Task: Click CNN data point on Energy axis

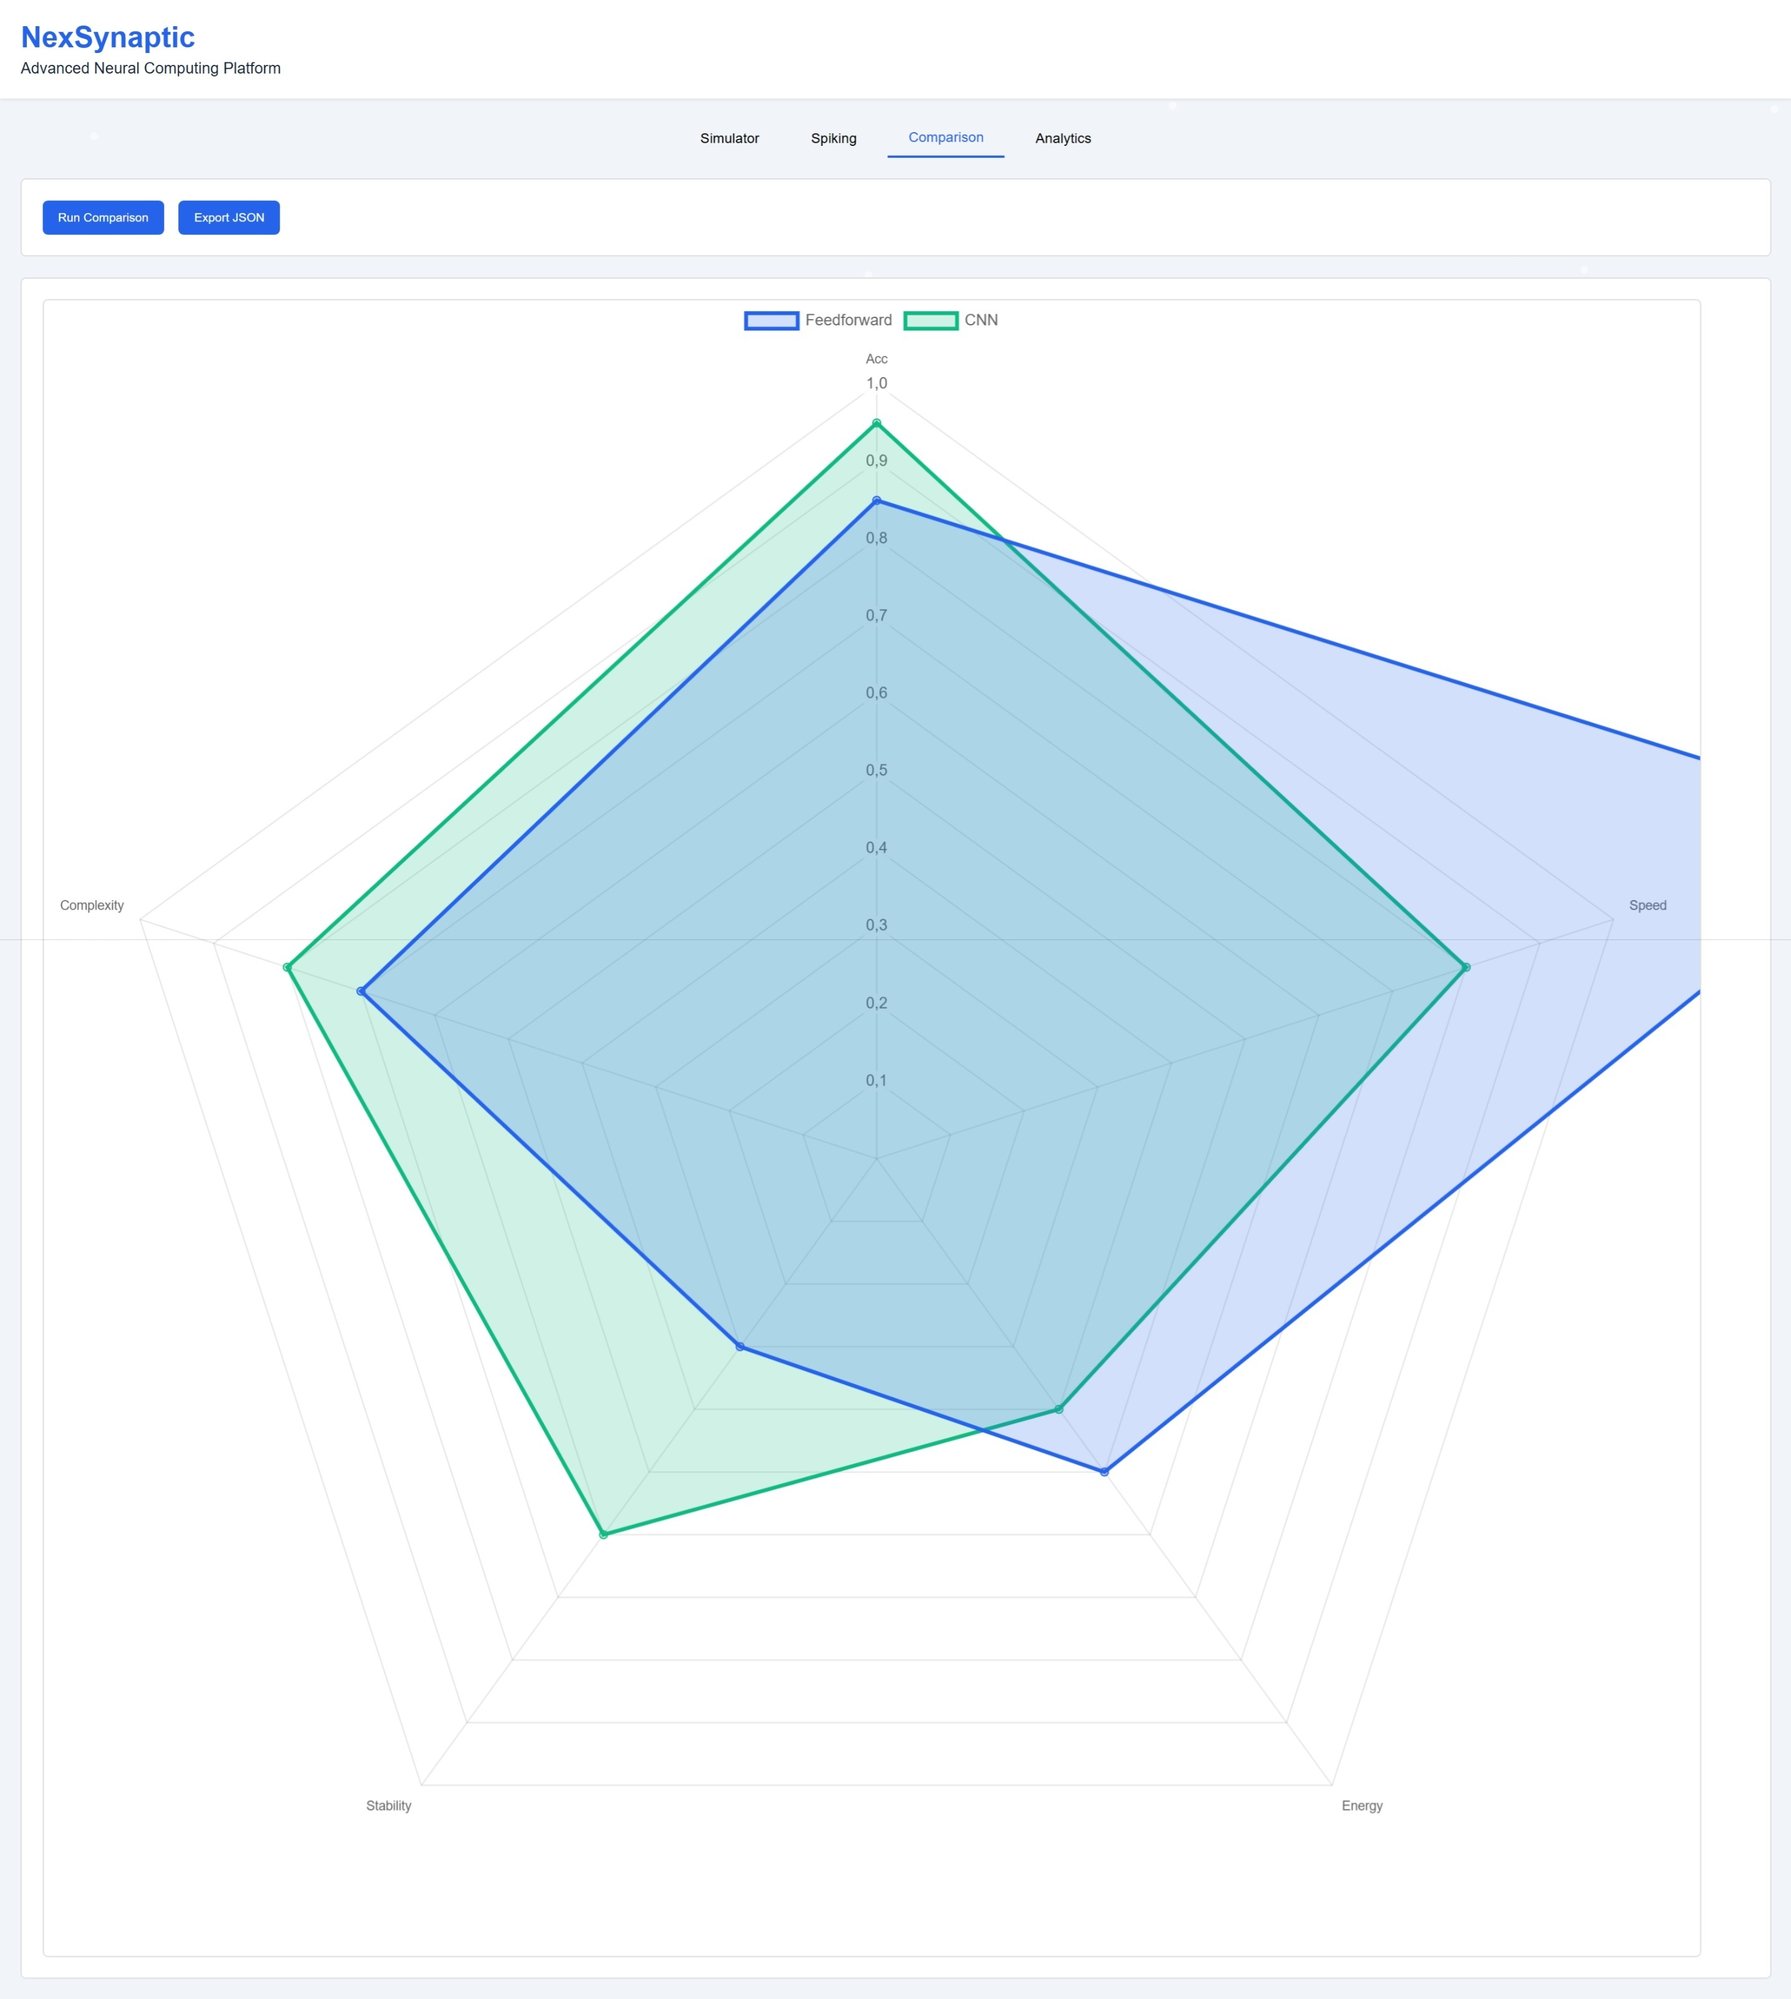Action: coord(1059,1409)
